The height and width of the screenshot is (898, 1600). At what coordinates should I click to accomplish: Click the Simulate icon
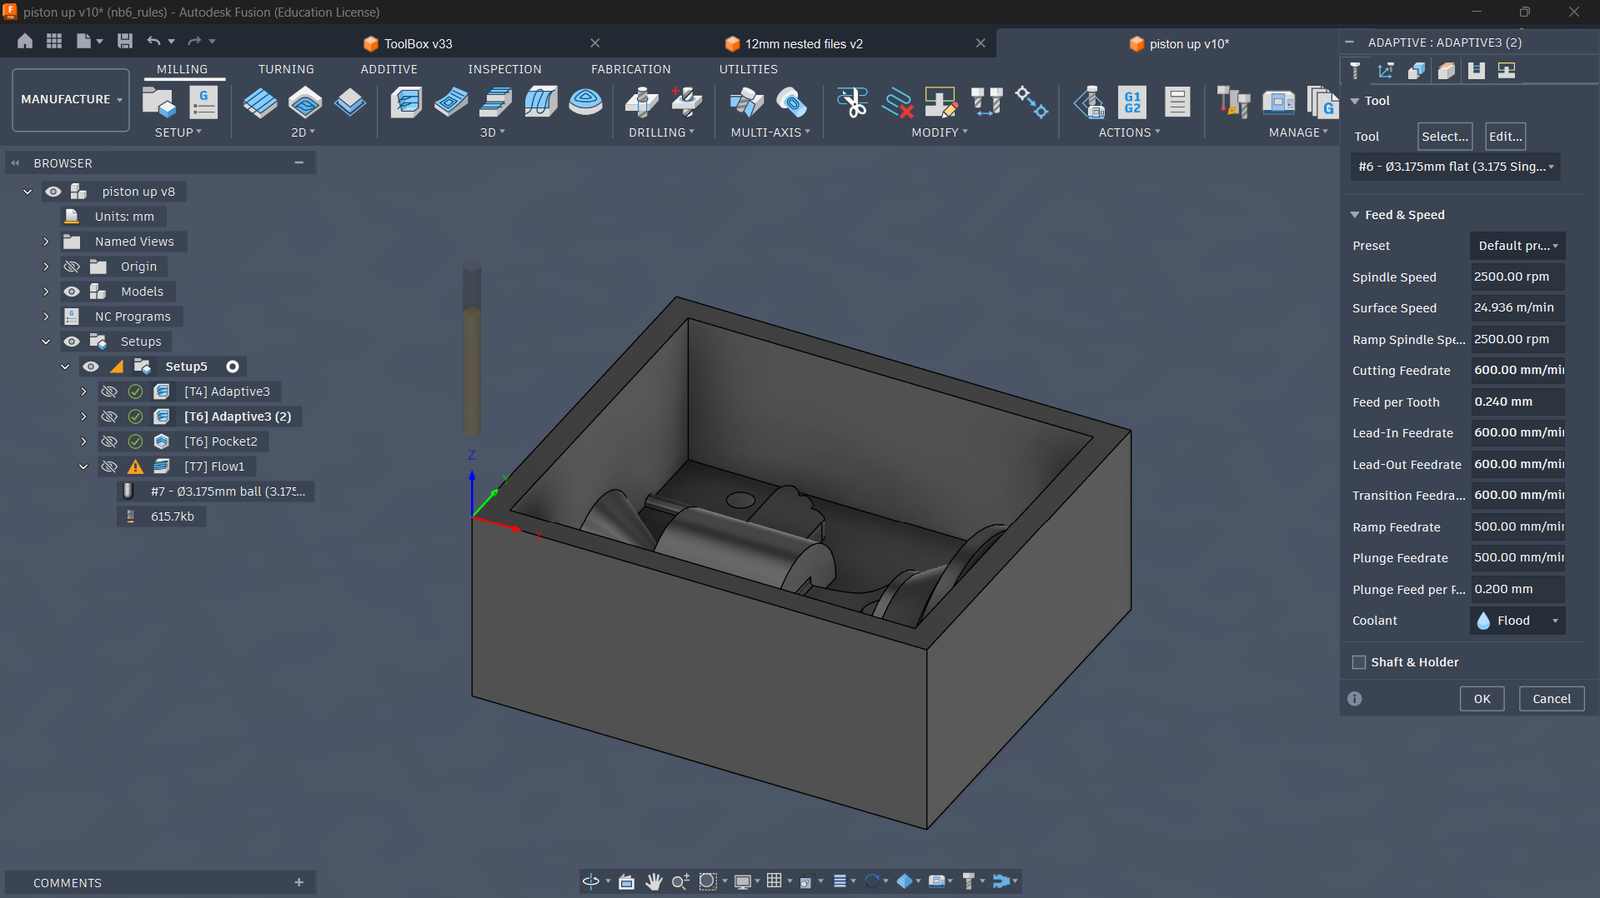point(1088,102)
